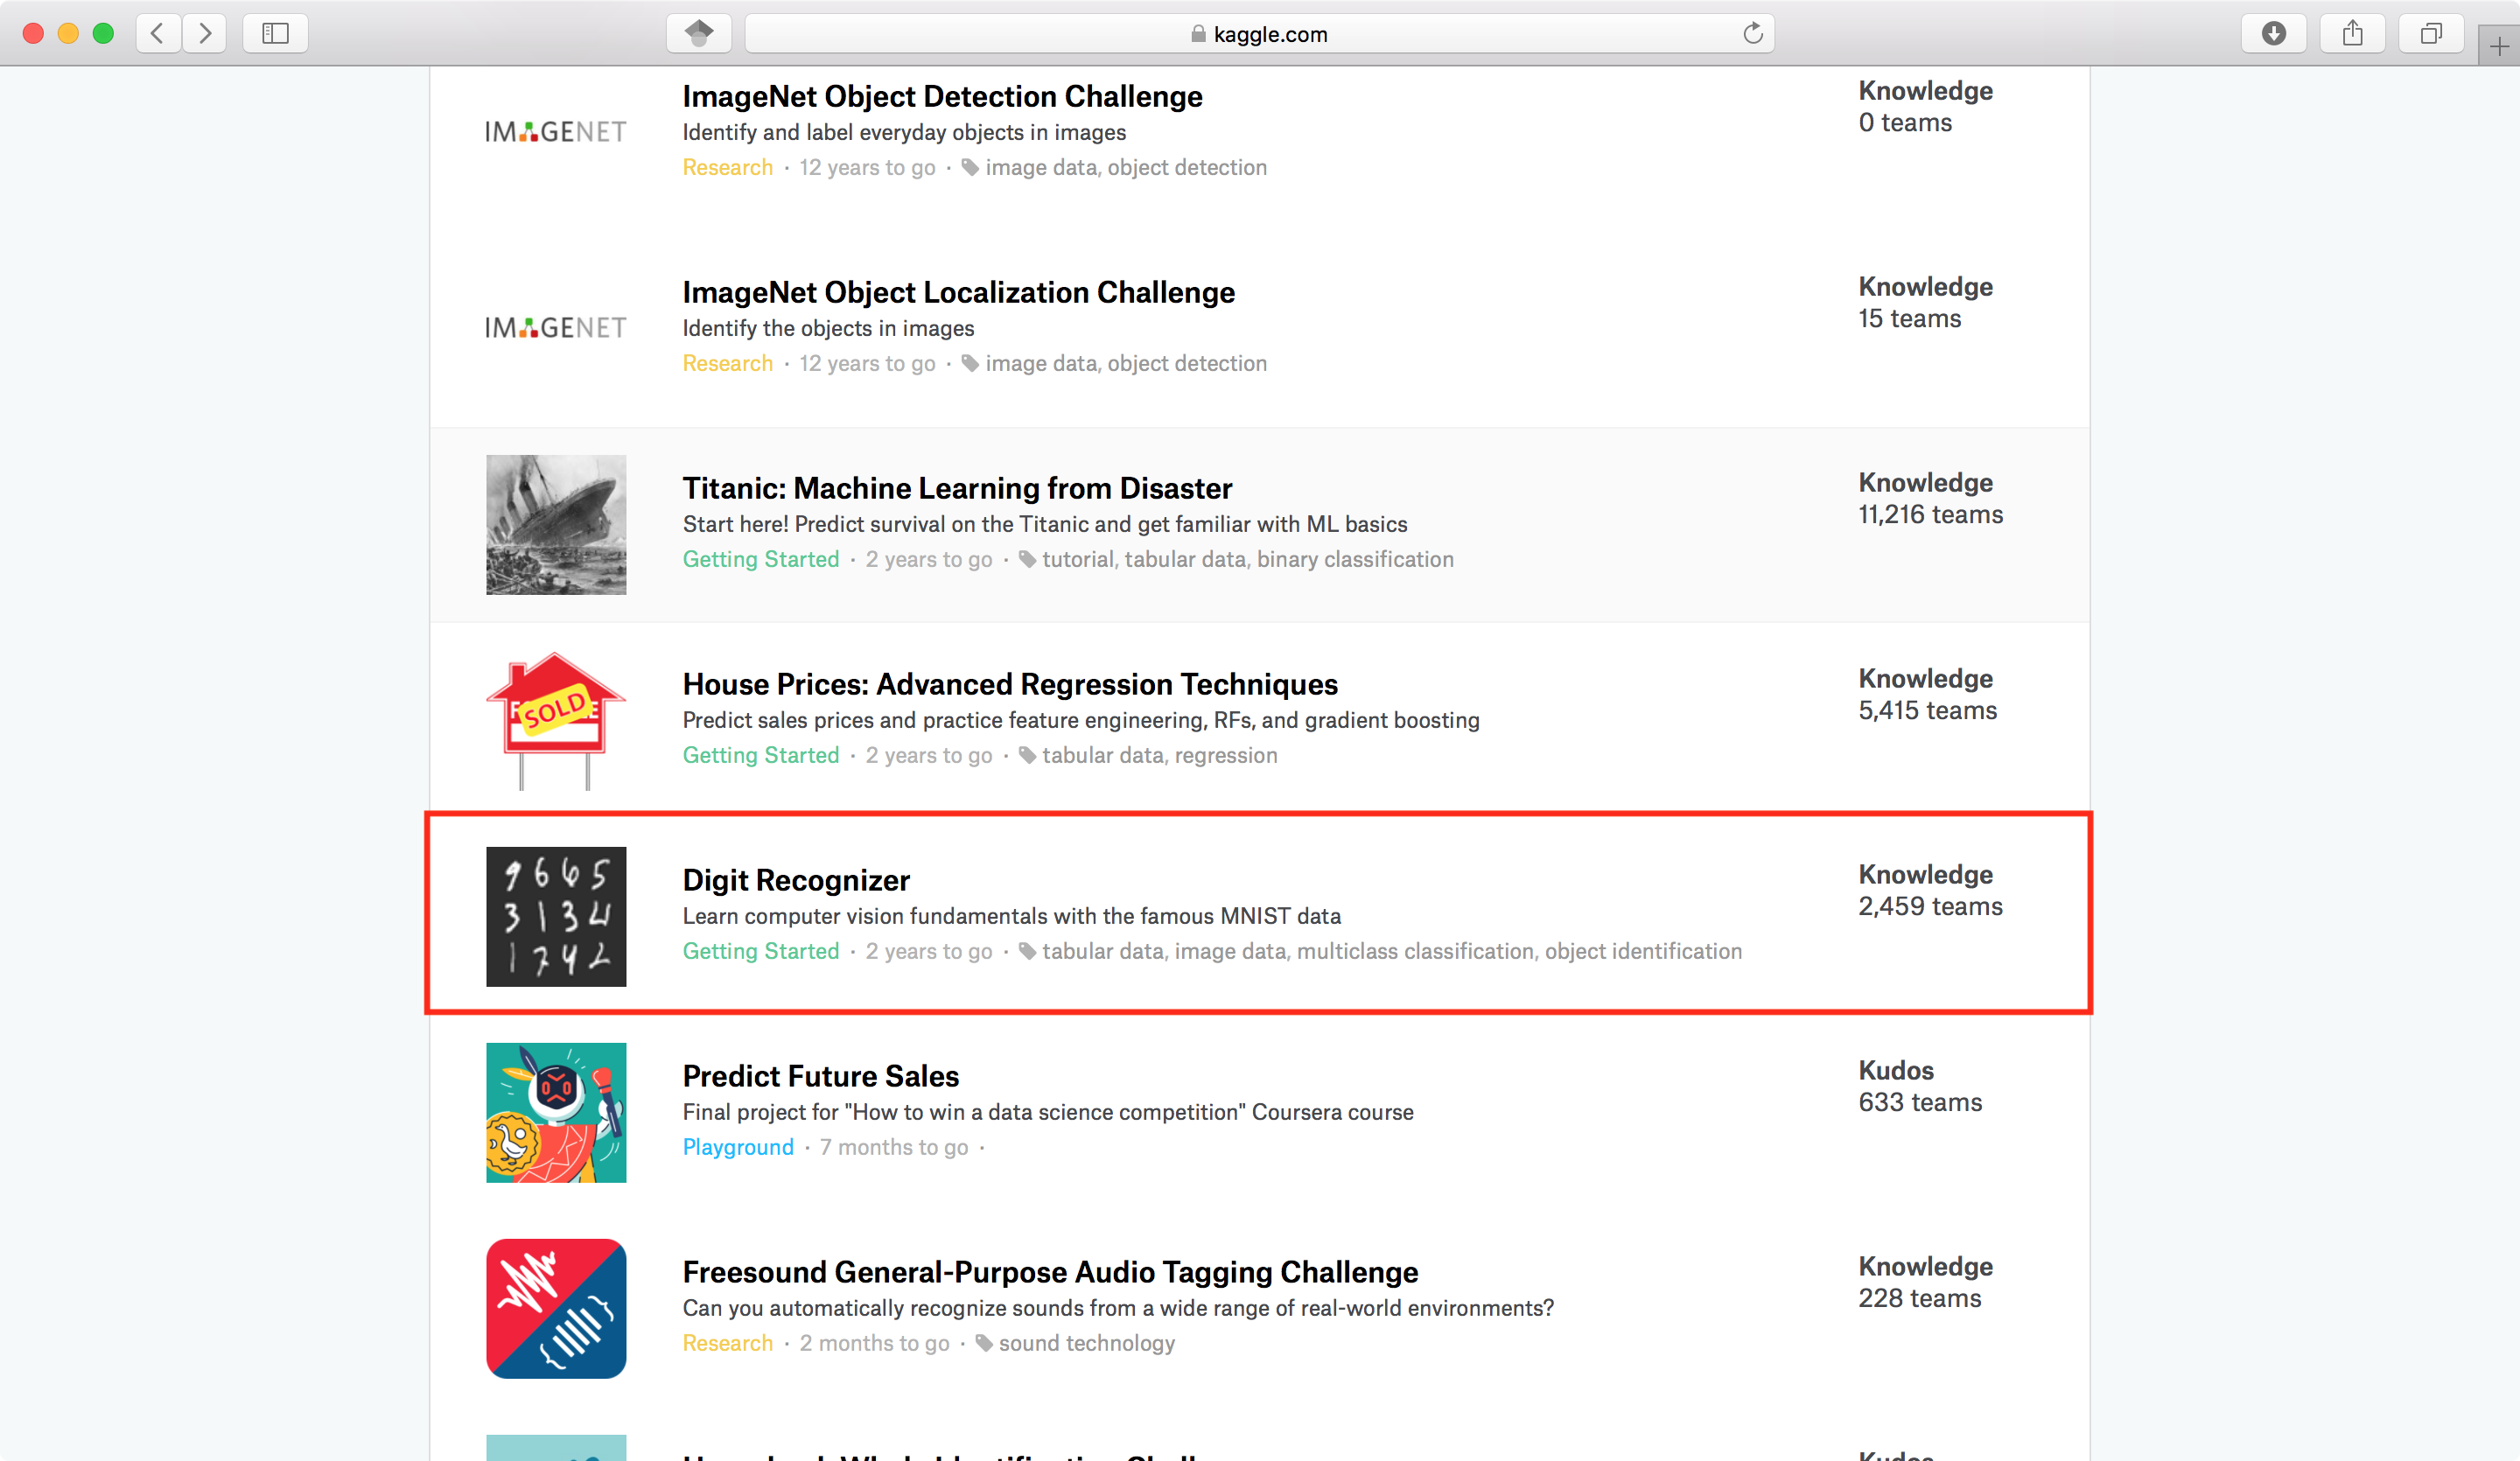Toggle the Safari sidebar button
The height and width of the screenshot is (1461, 2520).
pyautogui.click(x=275, y=33)
